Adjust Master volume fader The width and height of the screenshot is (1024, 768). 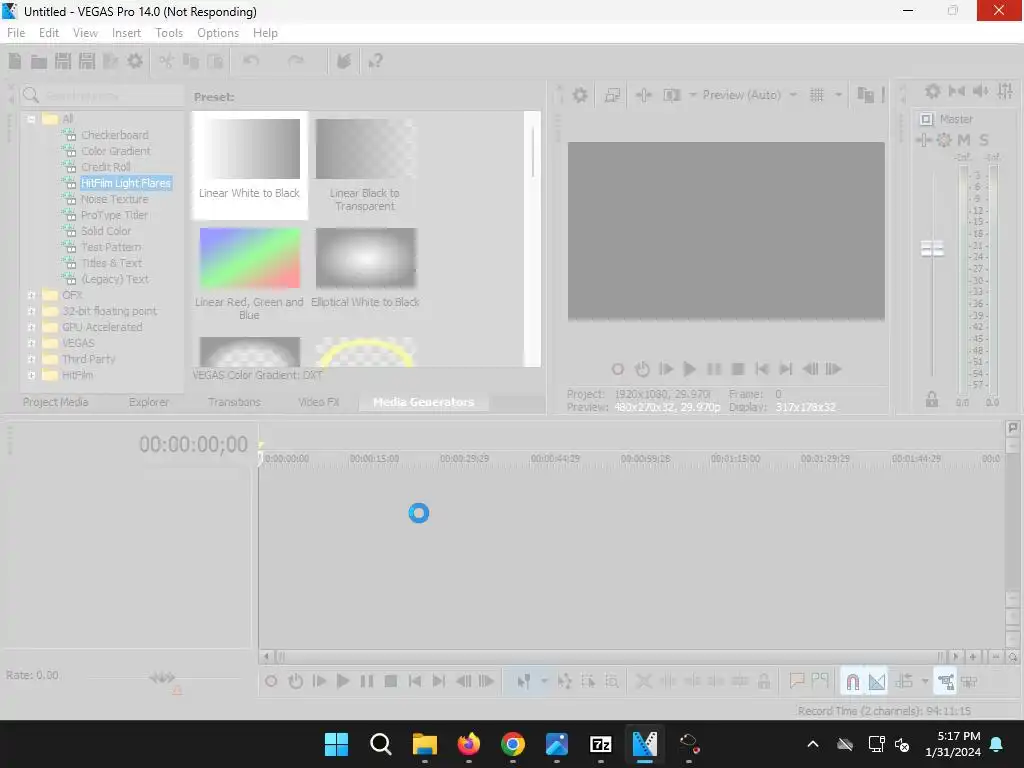click(x=932, y=248)
